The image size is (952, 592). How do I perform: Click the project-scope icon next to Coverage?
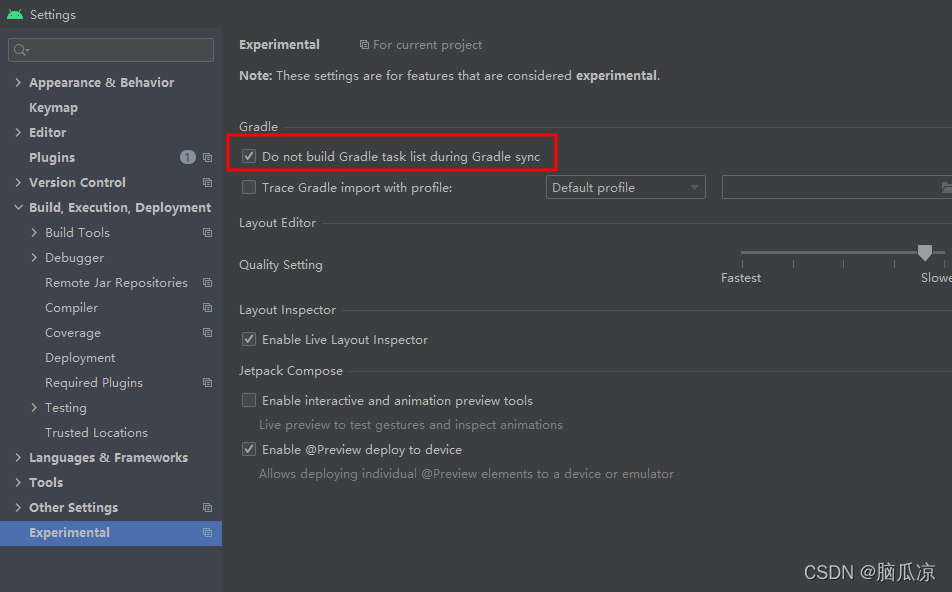tap(207, 332)
